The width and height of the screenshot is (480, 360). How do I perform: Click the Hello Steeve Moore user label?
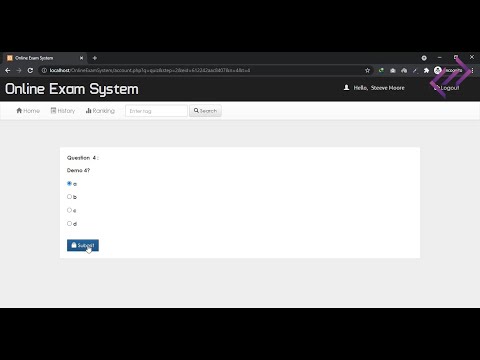tap(374, 88)
